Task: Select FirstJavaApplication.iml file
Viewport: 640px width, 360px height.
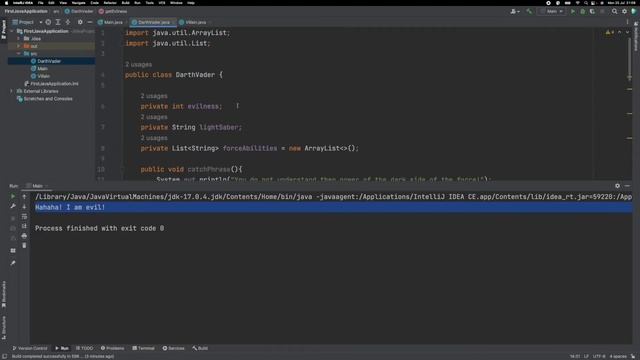Action: (51, 84)
